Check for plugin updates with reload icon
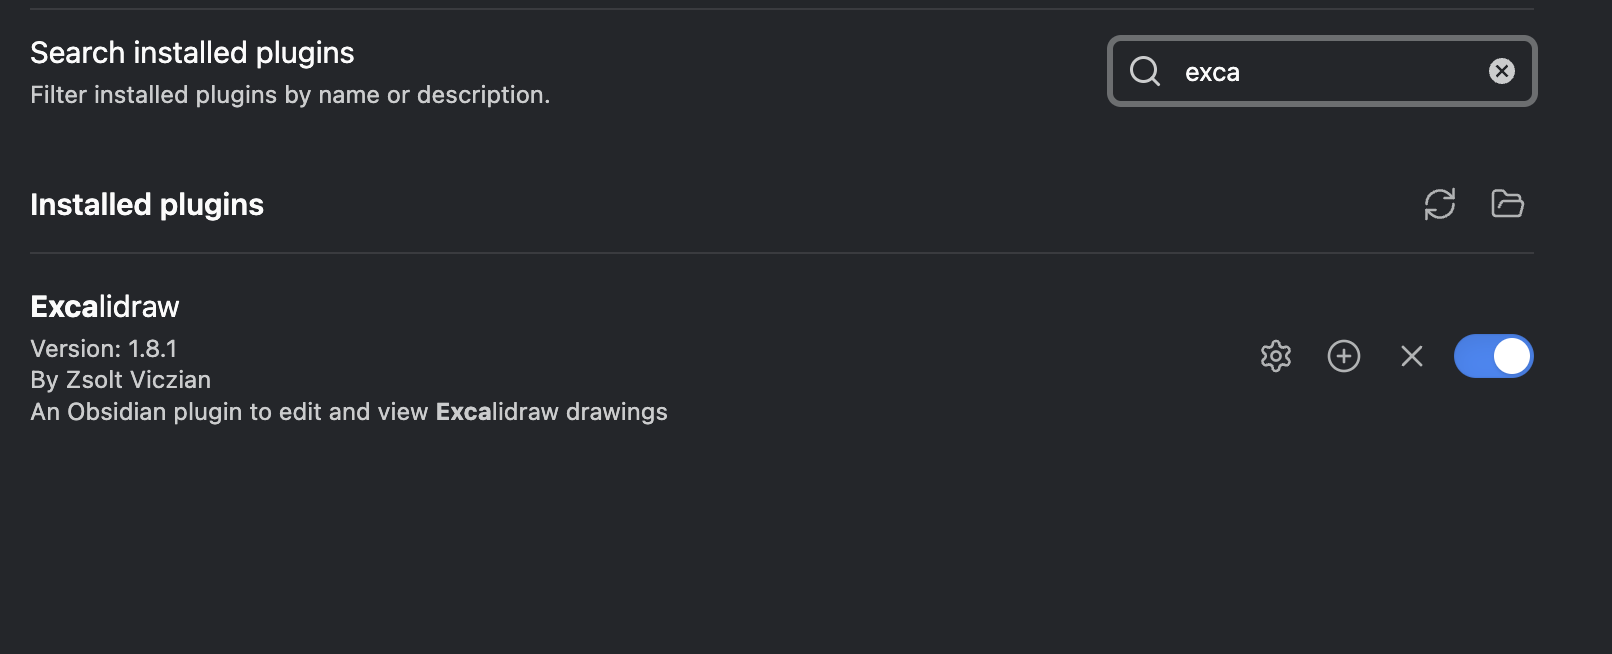1612x654 pixels. pyautogui.click(x=1440, y=203)
